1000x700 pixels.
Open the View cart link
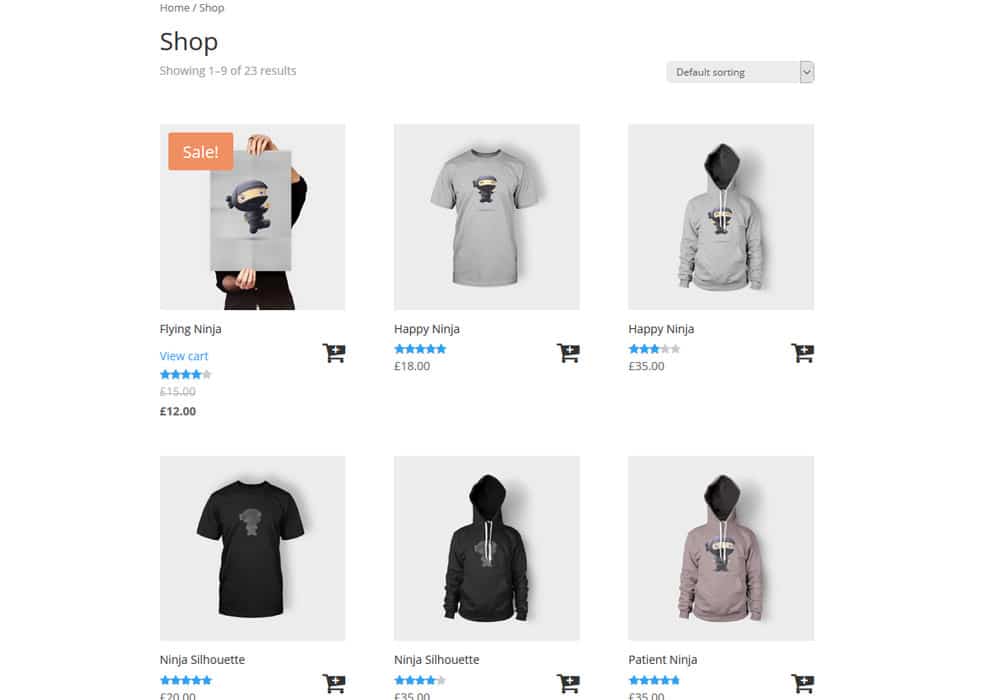pos(184,356)
